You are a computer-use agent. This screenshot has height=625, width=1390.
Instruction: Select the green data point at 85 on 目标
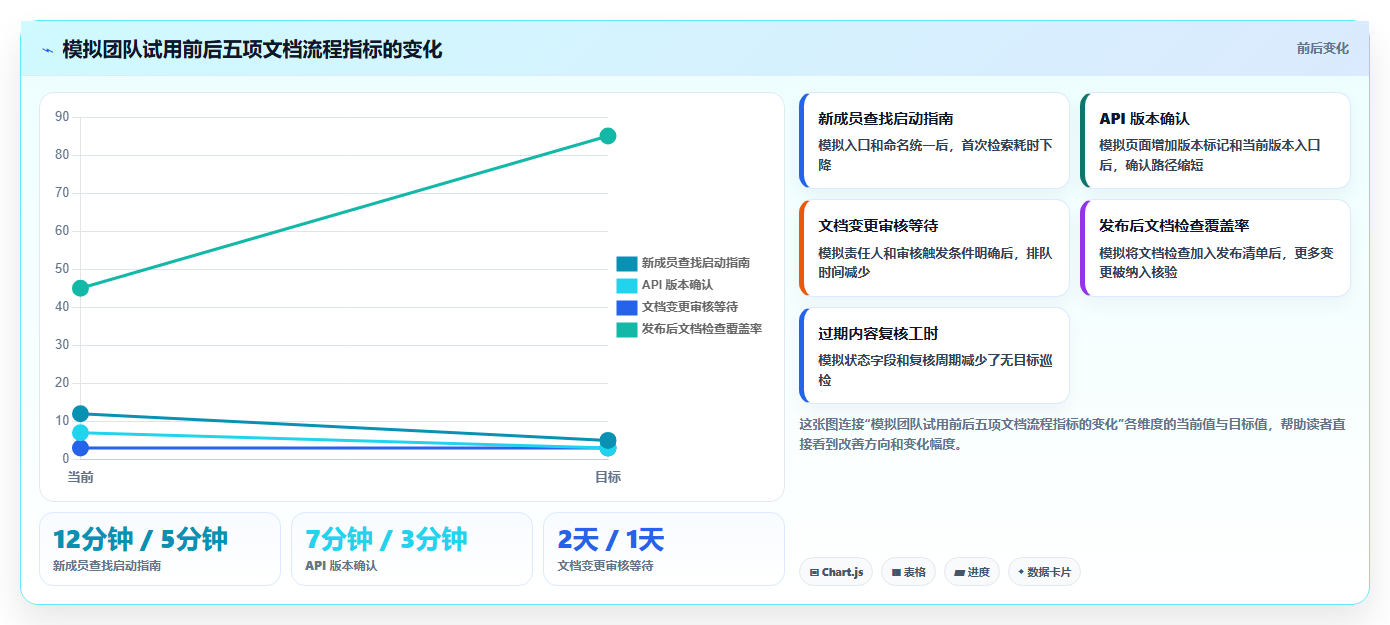click(x=608, y=136)
